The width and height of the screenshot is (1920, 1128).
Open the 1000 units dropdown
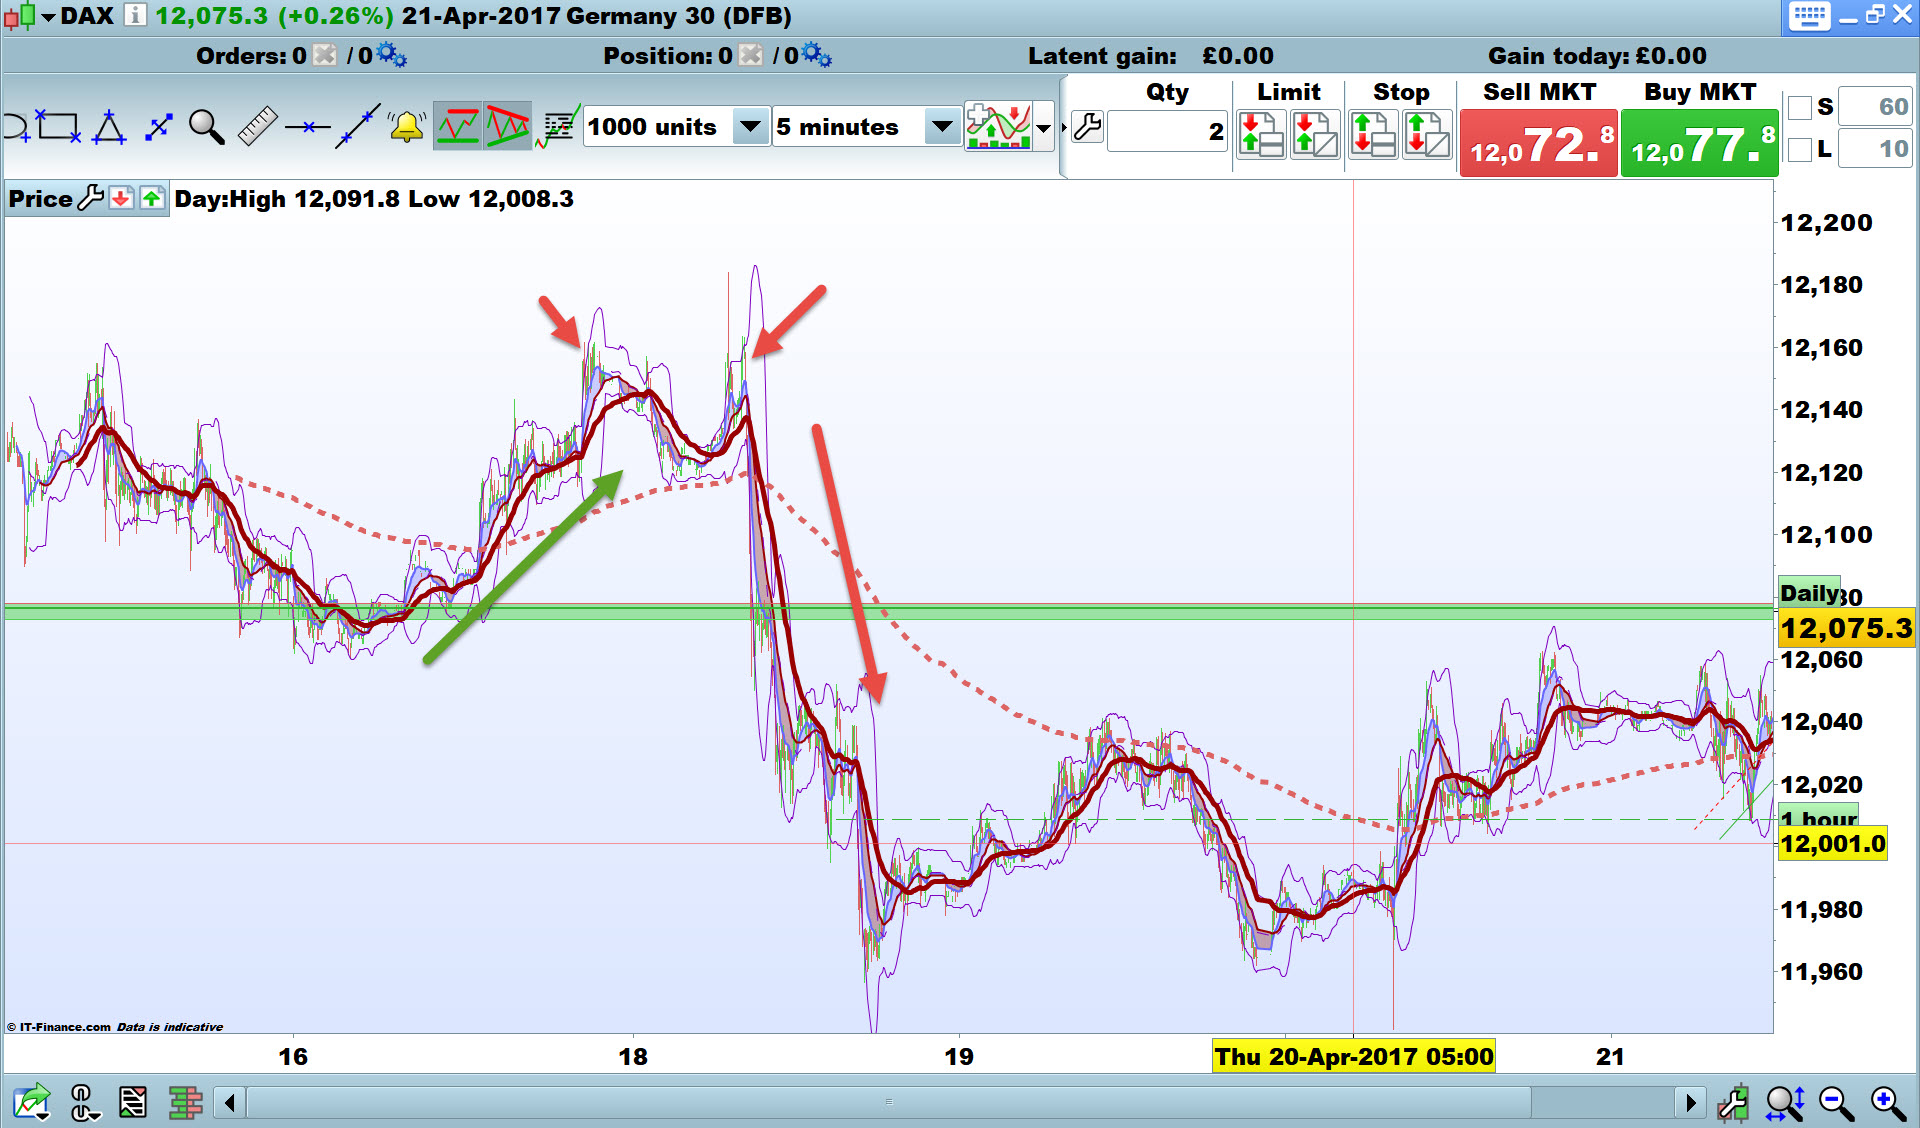pos(749,127)
